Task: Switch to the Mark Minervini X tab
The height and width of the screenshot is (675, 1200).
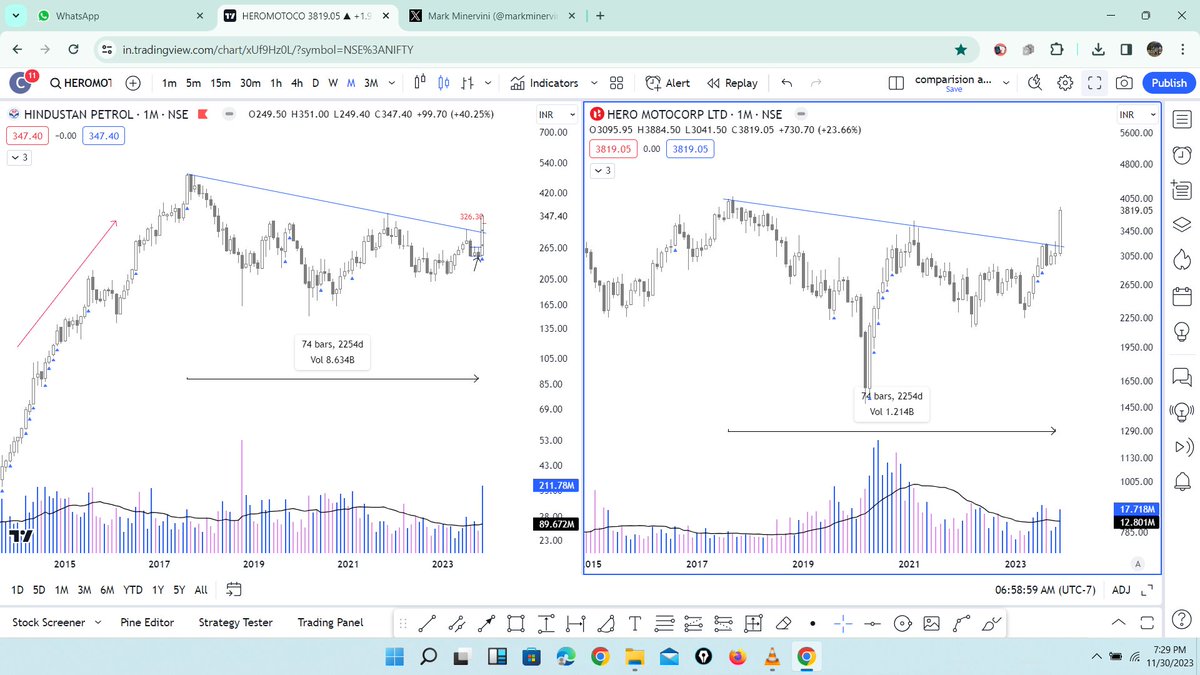Action: click(x=490, y=17)
